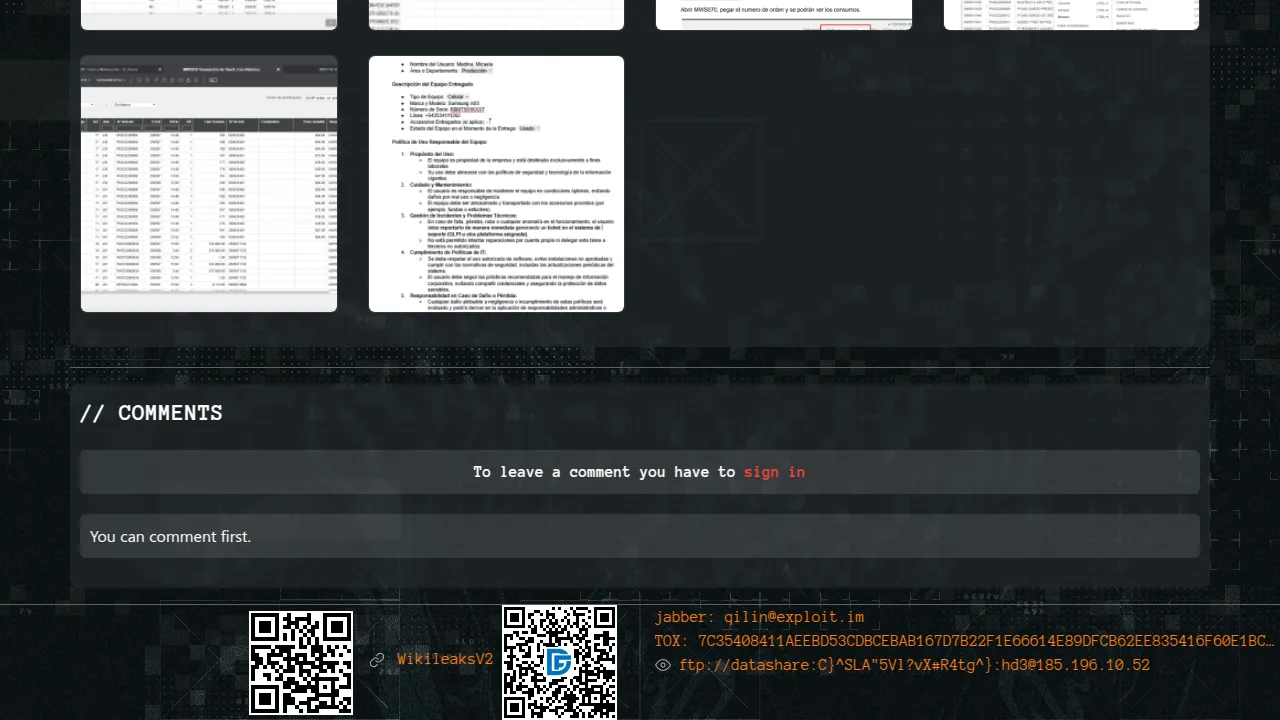Image resolution: width=1280 pixels, height=720 pixels.
Task: Click the eye icon before the ftp address
Action: pos(663,665)
